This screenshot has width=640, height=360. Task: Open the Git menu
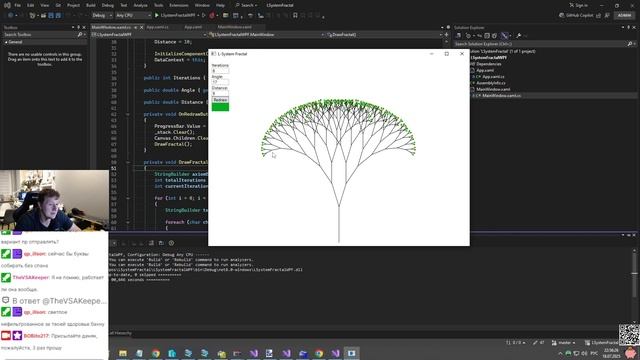pos(58,5)
